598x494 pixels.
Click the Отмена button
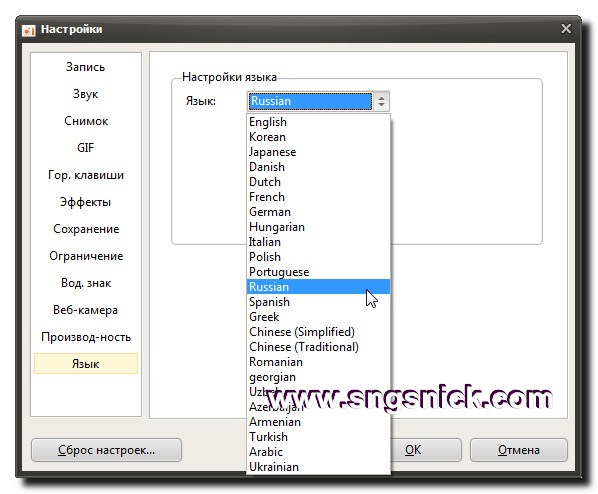click(x=519, y=450)
